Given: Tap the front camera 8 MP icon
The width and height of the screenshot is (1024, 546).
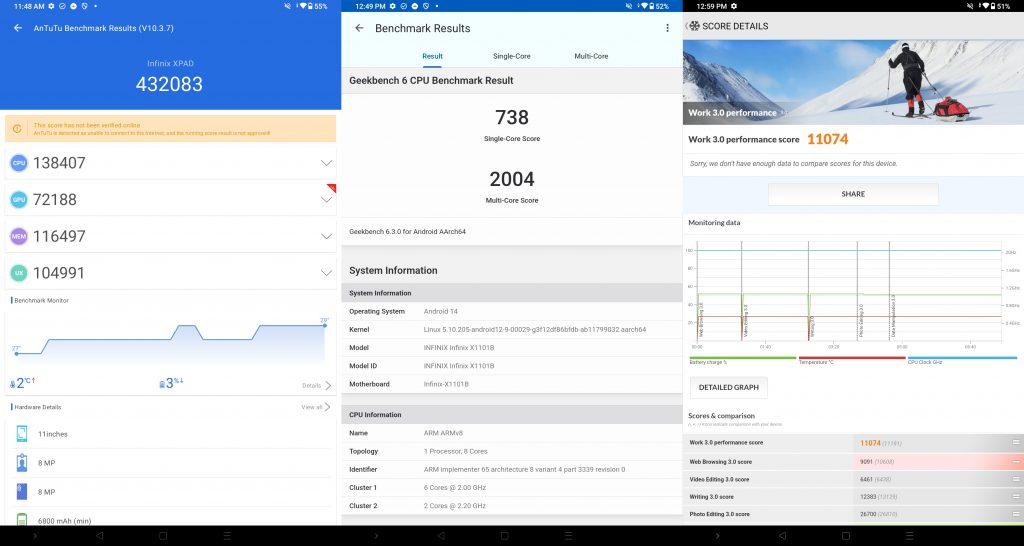Looking at the screenshot, I should [x=22, y=463].
